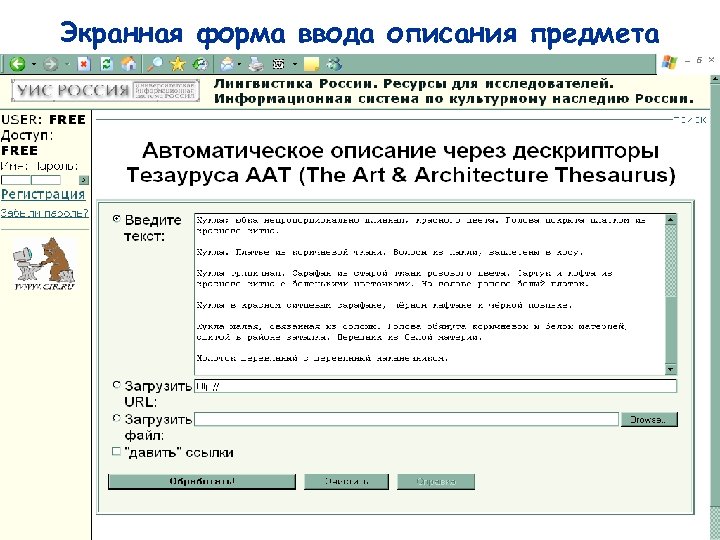
Task: Select the 'Введите текст' radio button
Action: pyautogui.click(x=117, y=219)
